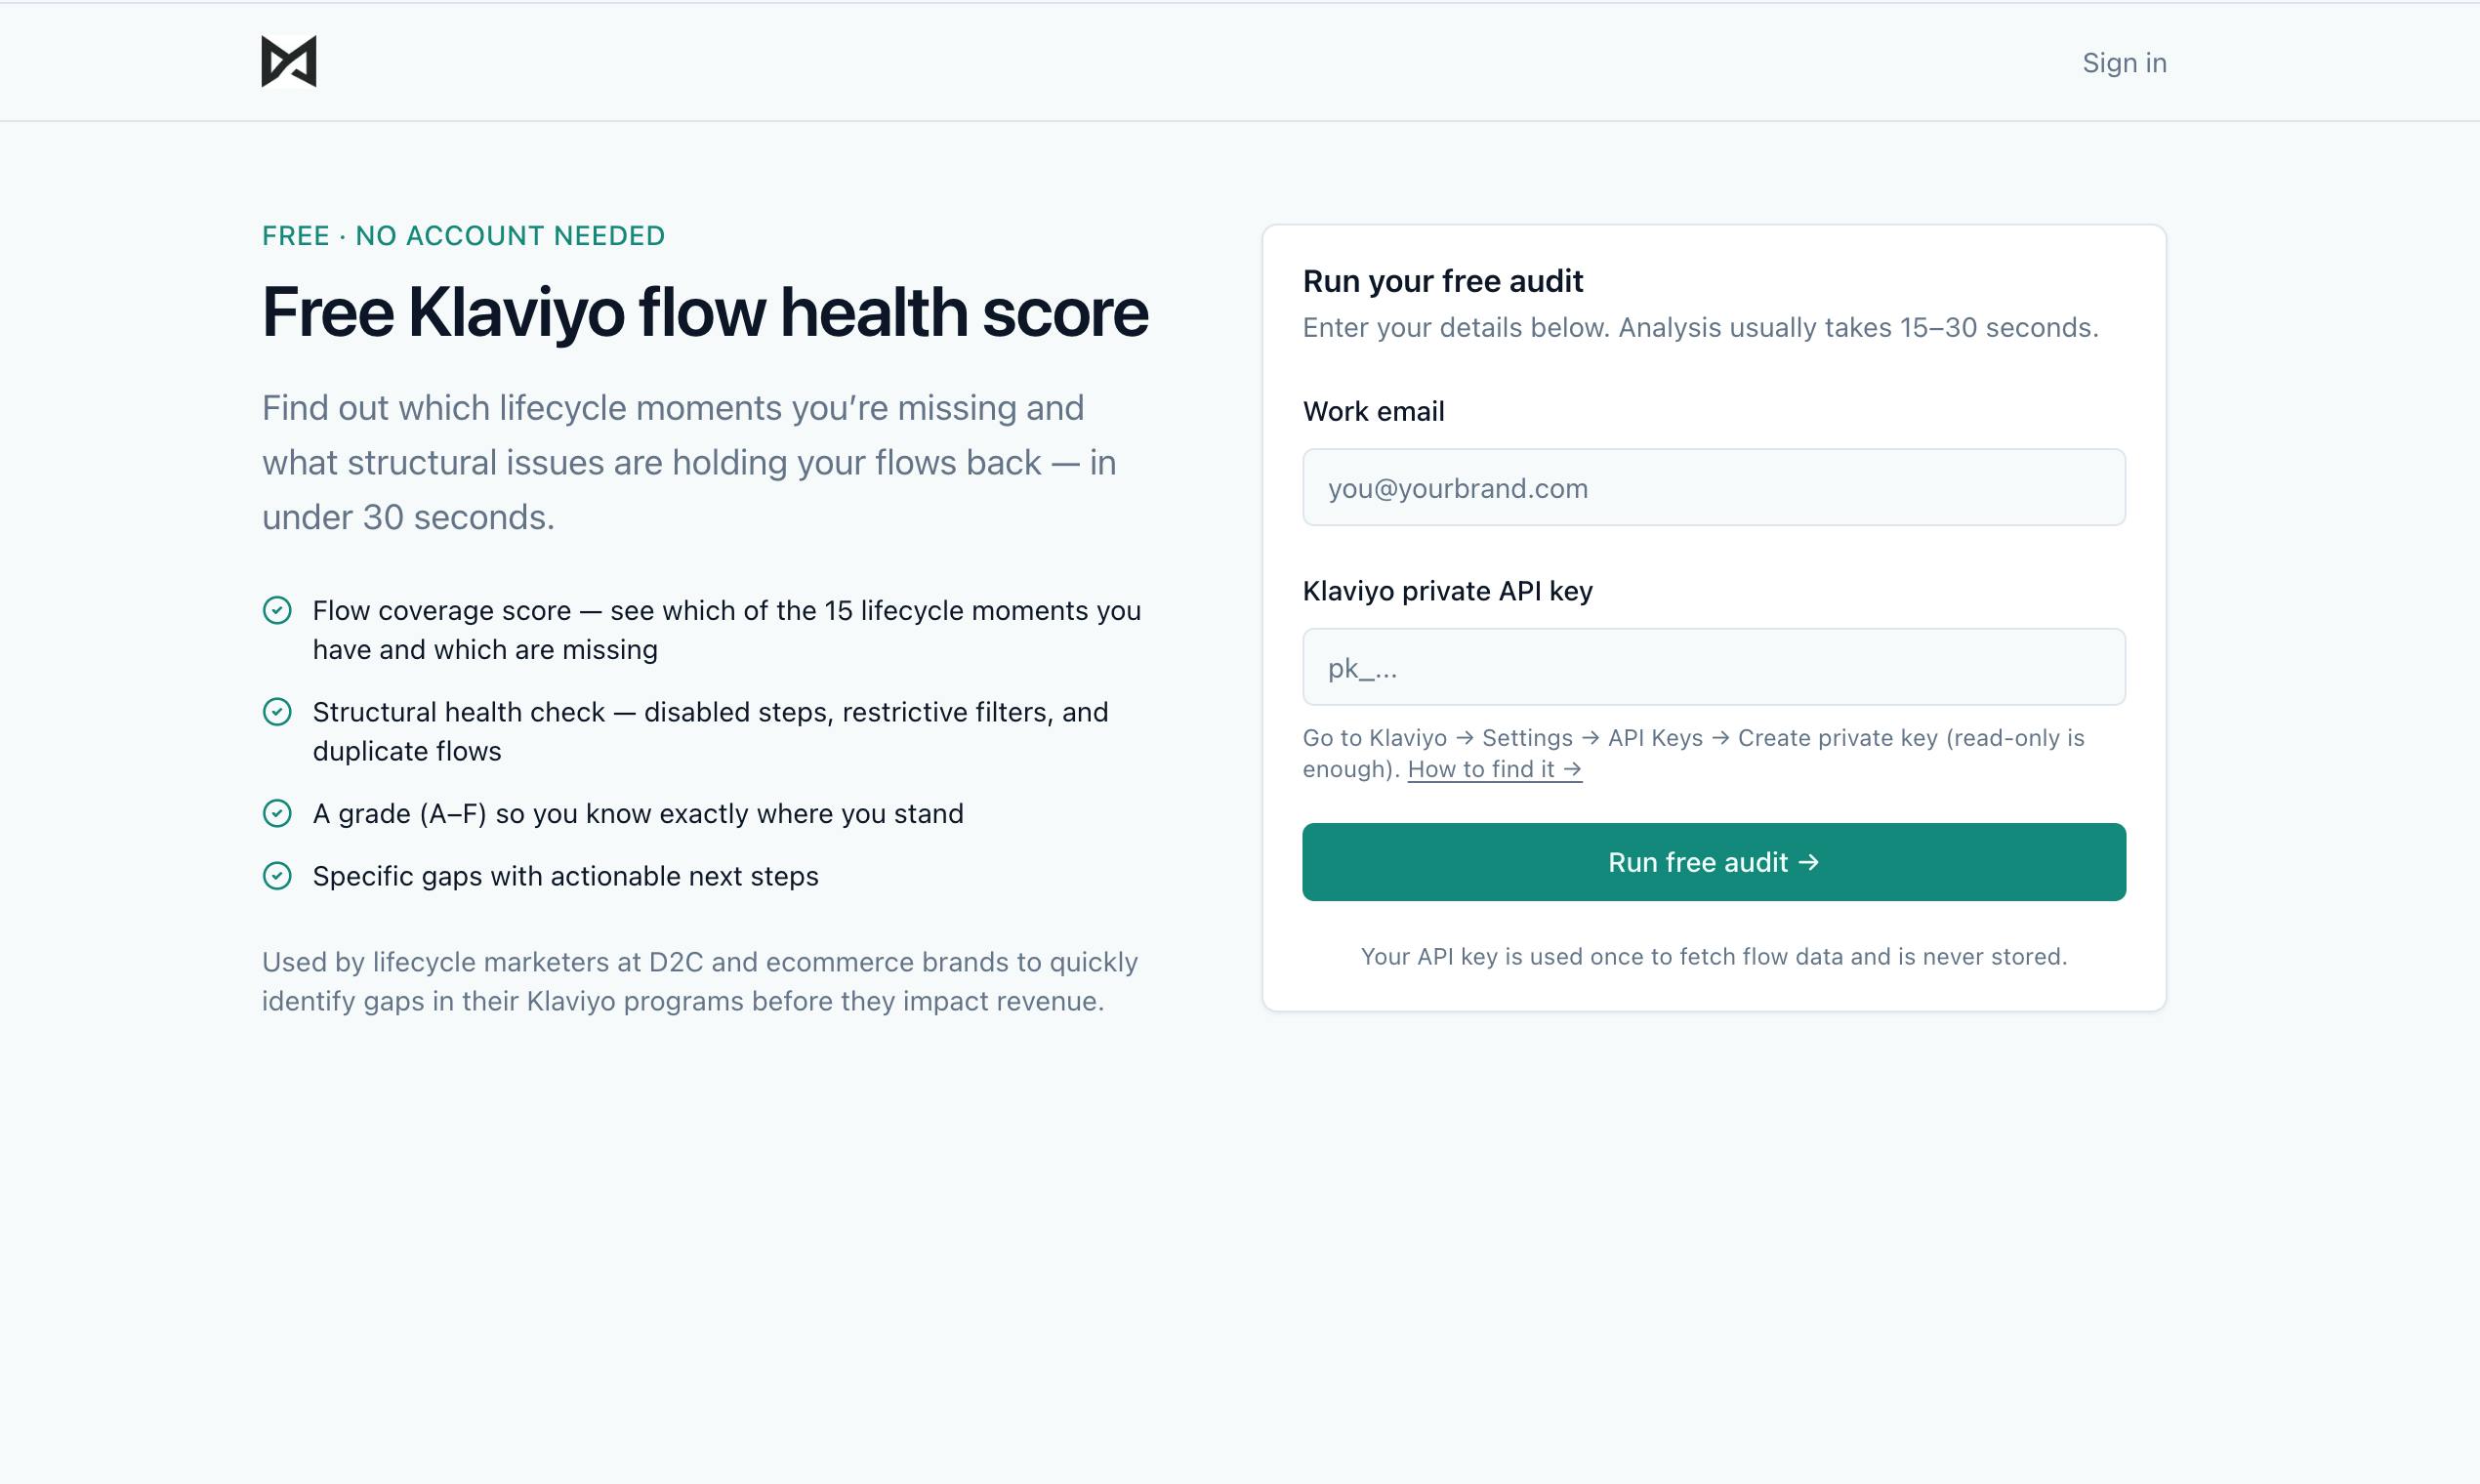Click the API key never stored note
Viewport: 2480px width, 1484px height.
pyautogui.click(x=1713, y=957)
